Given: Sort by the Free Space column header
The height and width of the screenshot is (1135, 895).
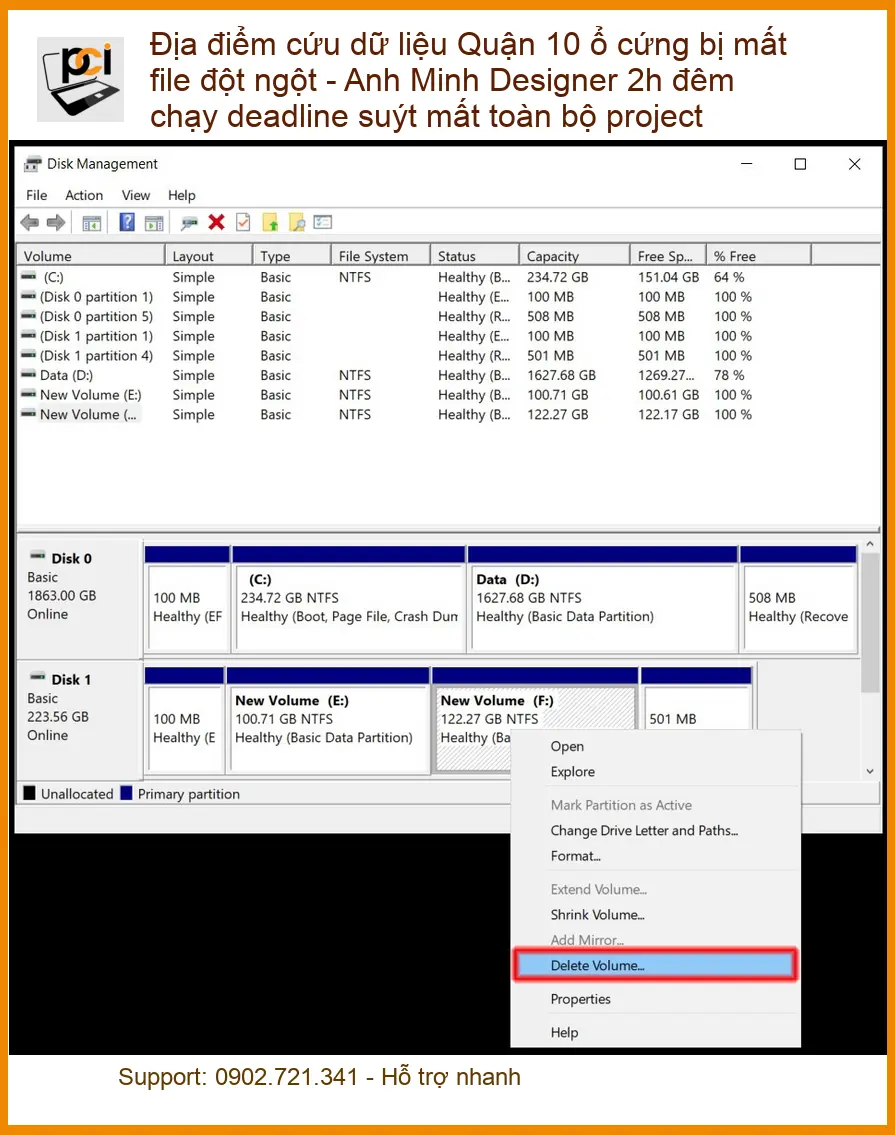Looking at the screenshot, I should [668, 256].
